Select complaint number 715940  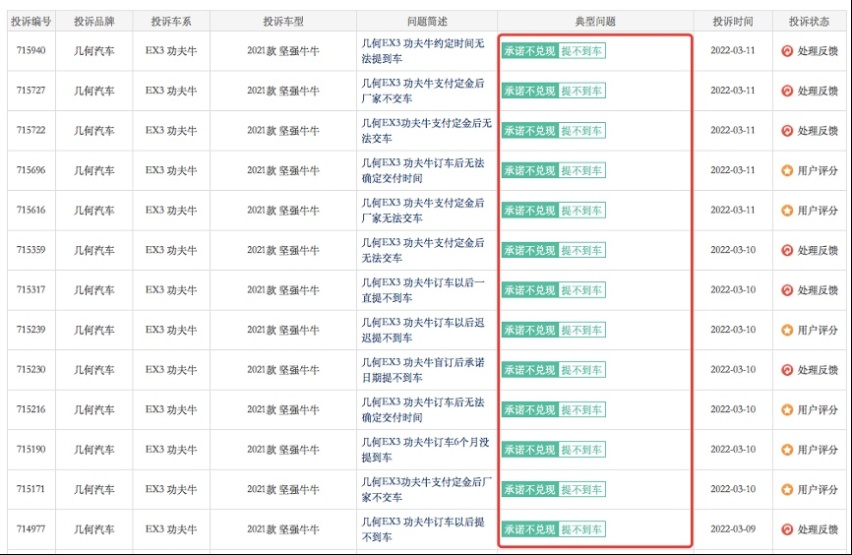click(31, 51)
